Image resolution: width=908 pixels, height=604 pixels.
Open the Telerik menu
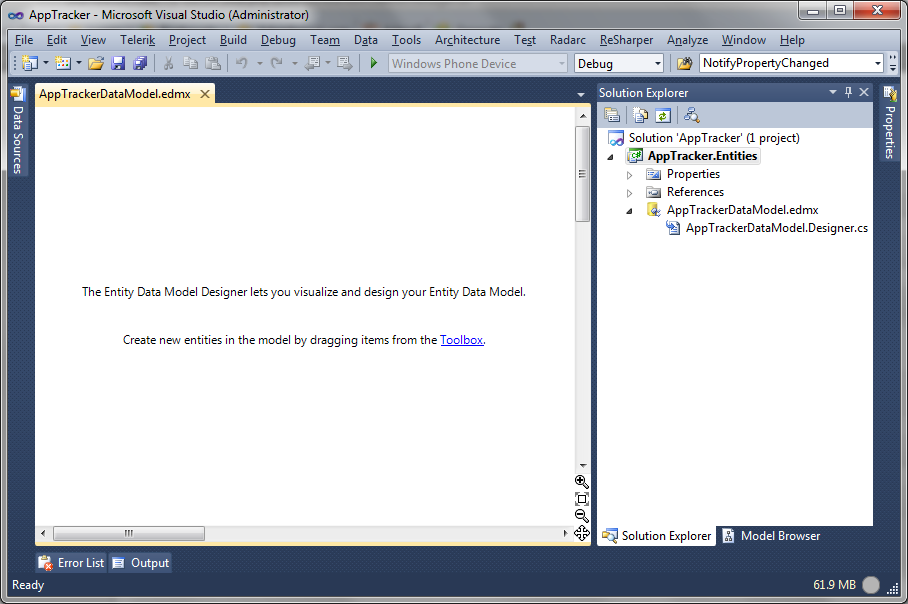(x=138, y=40)
